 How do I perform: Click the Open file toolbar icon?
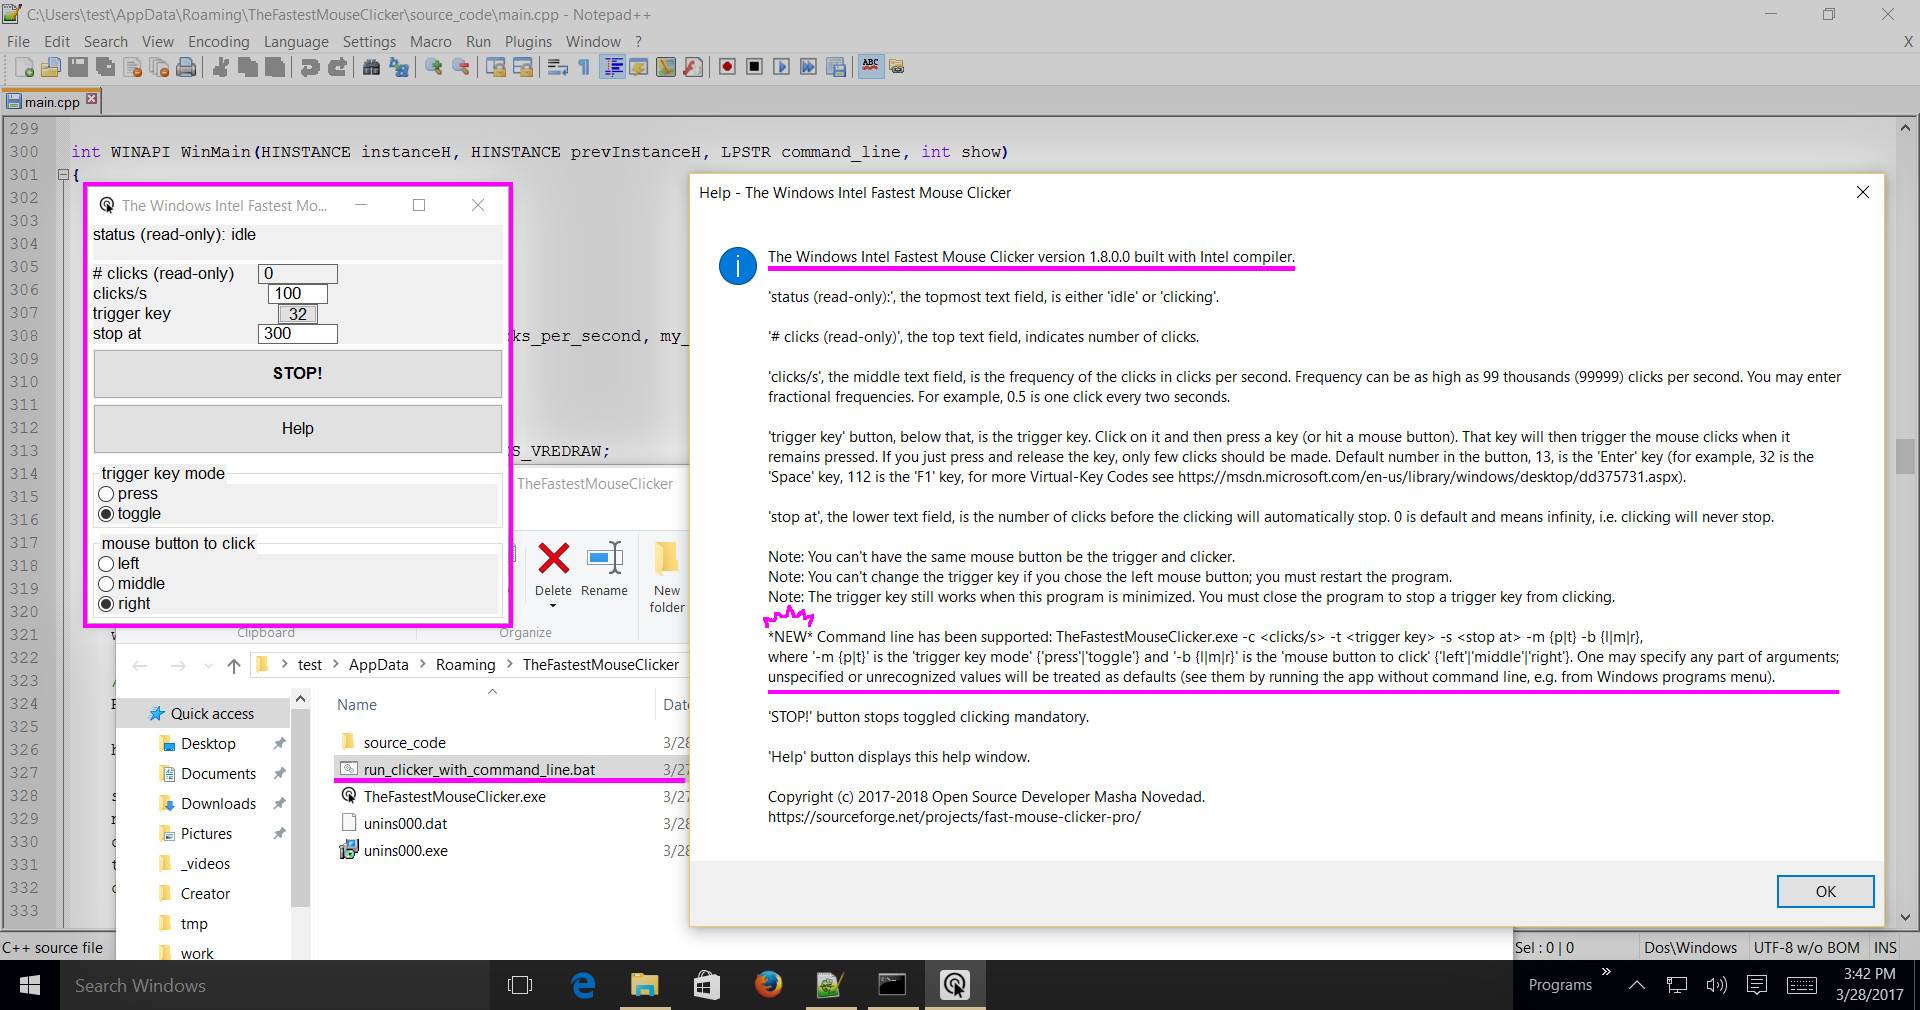(50, 67)
